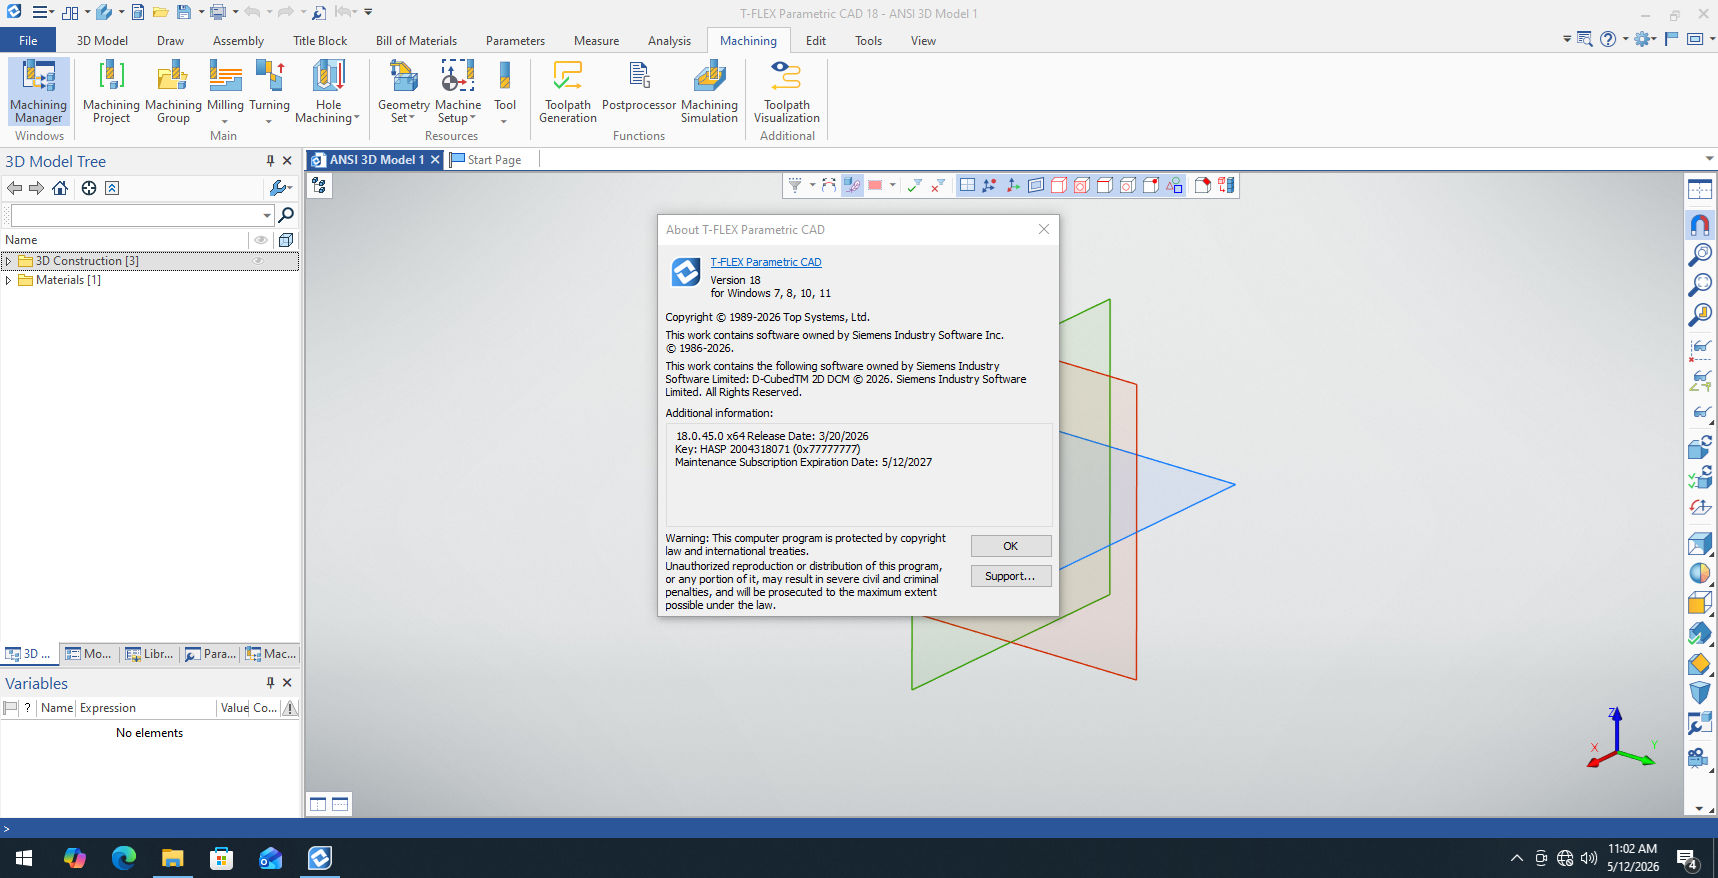Switch to the 3D Model ribbon tab

point(102,41)
